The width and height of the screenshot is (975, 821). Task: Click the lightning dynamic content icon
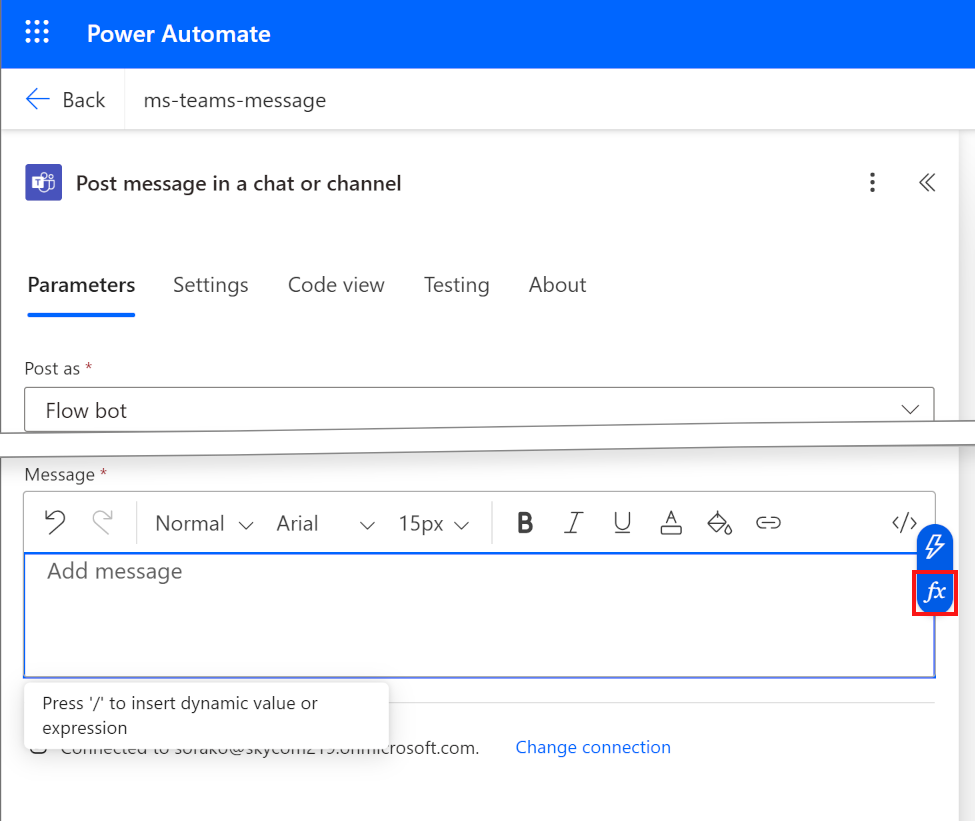(x=935, y=547)
